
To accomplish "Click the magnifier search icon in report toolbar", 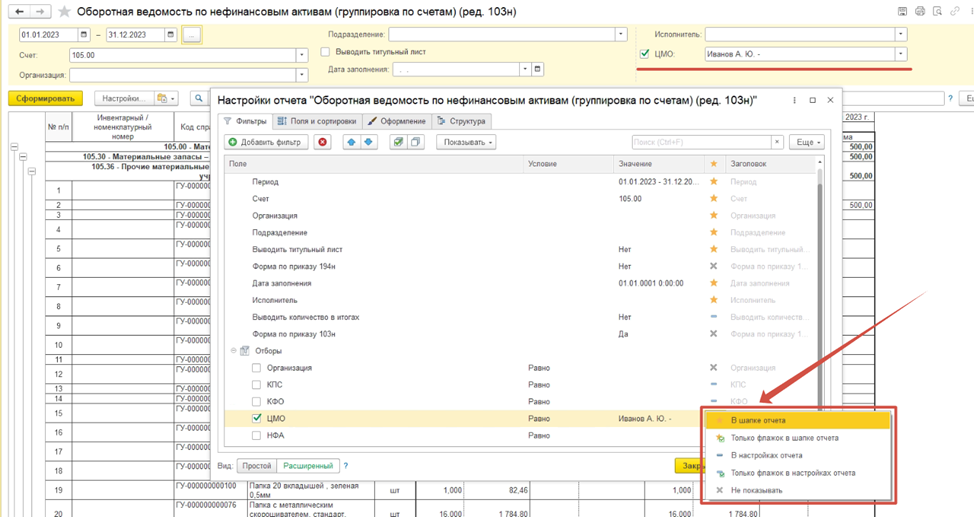I will coord(199,98).
